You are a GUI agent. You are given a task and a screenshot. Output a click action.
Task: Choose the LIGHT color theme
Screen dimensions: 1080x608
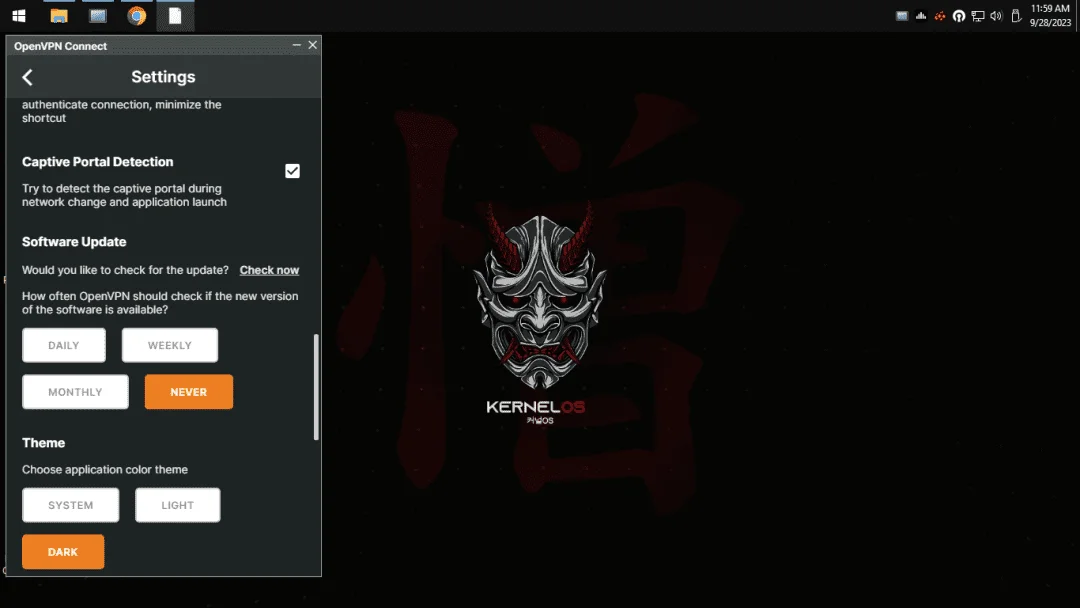click(178, 505)
